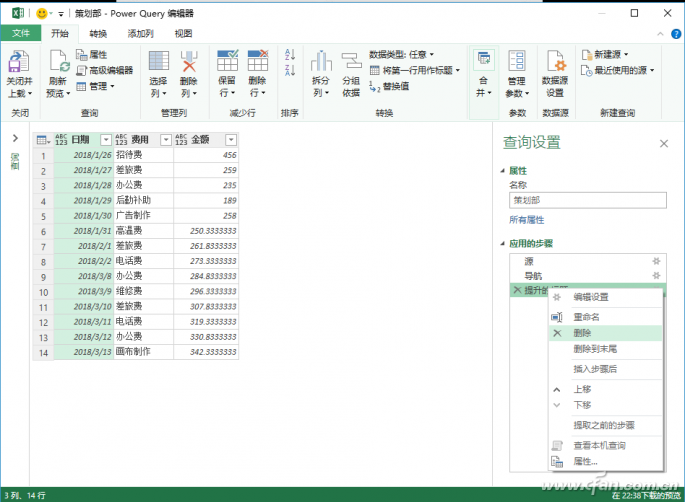Click the Combine (合并) icon
Image resolution: width=685 pixels, height=502 pixels.
(x=484, y=61)
